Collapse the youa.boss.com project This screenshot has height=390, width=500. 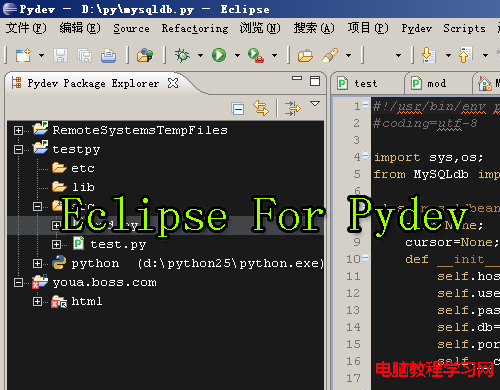point(19,283)
